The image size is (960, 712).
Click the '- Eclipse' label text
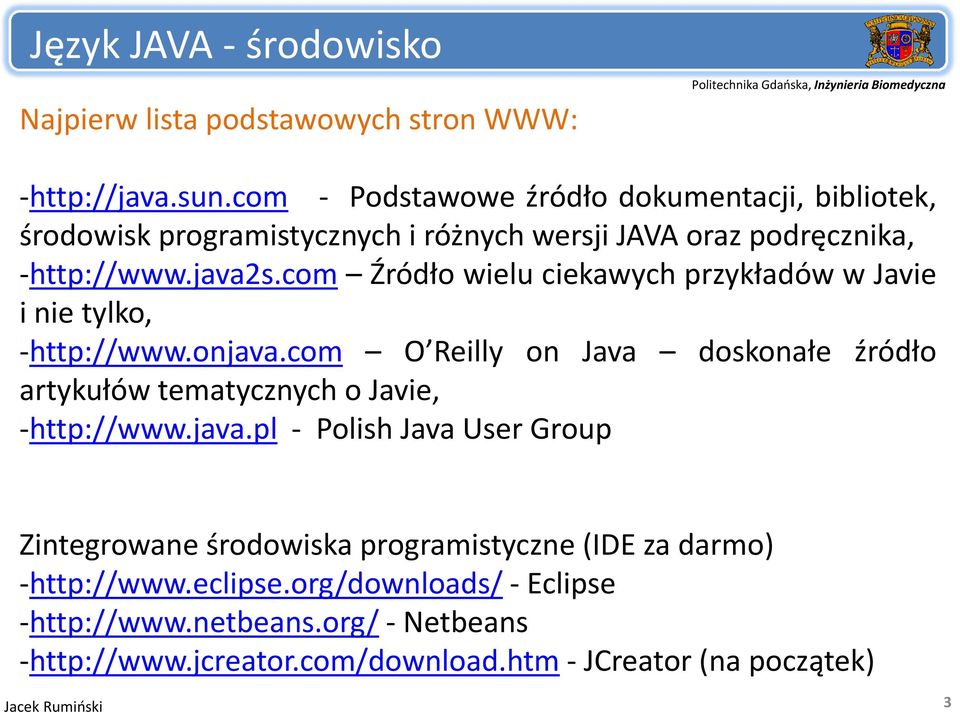pos(563,583)
